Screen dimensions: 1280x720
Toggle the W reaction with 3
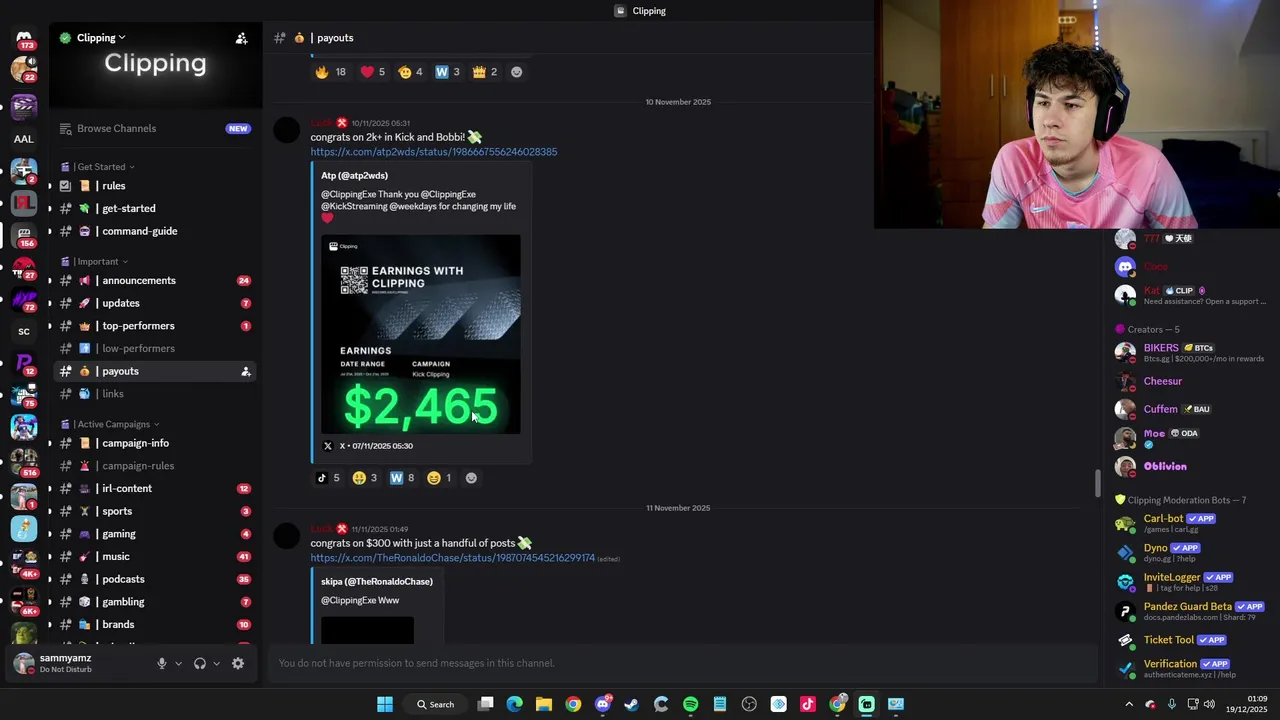(x=447, y=72)
